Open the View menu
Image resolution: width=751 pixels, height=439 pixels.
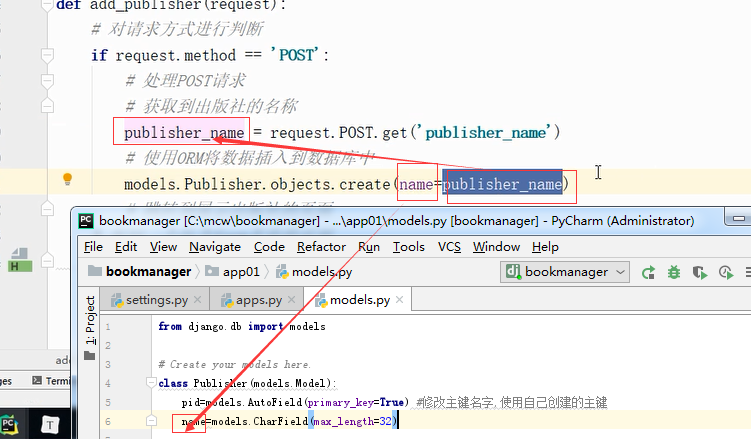[163, 247]
